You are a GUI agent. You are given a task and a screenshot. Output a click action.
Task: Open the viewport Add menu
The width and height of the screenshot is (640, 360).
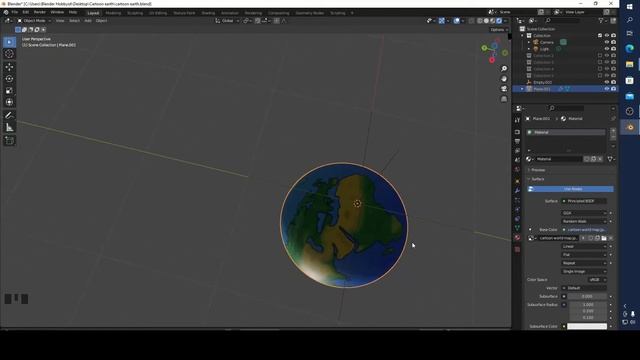(x=88, y=20)
